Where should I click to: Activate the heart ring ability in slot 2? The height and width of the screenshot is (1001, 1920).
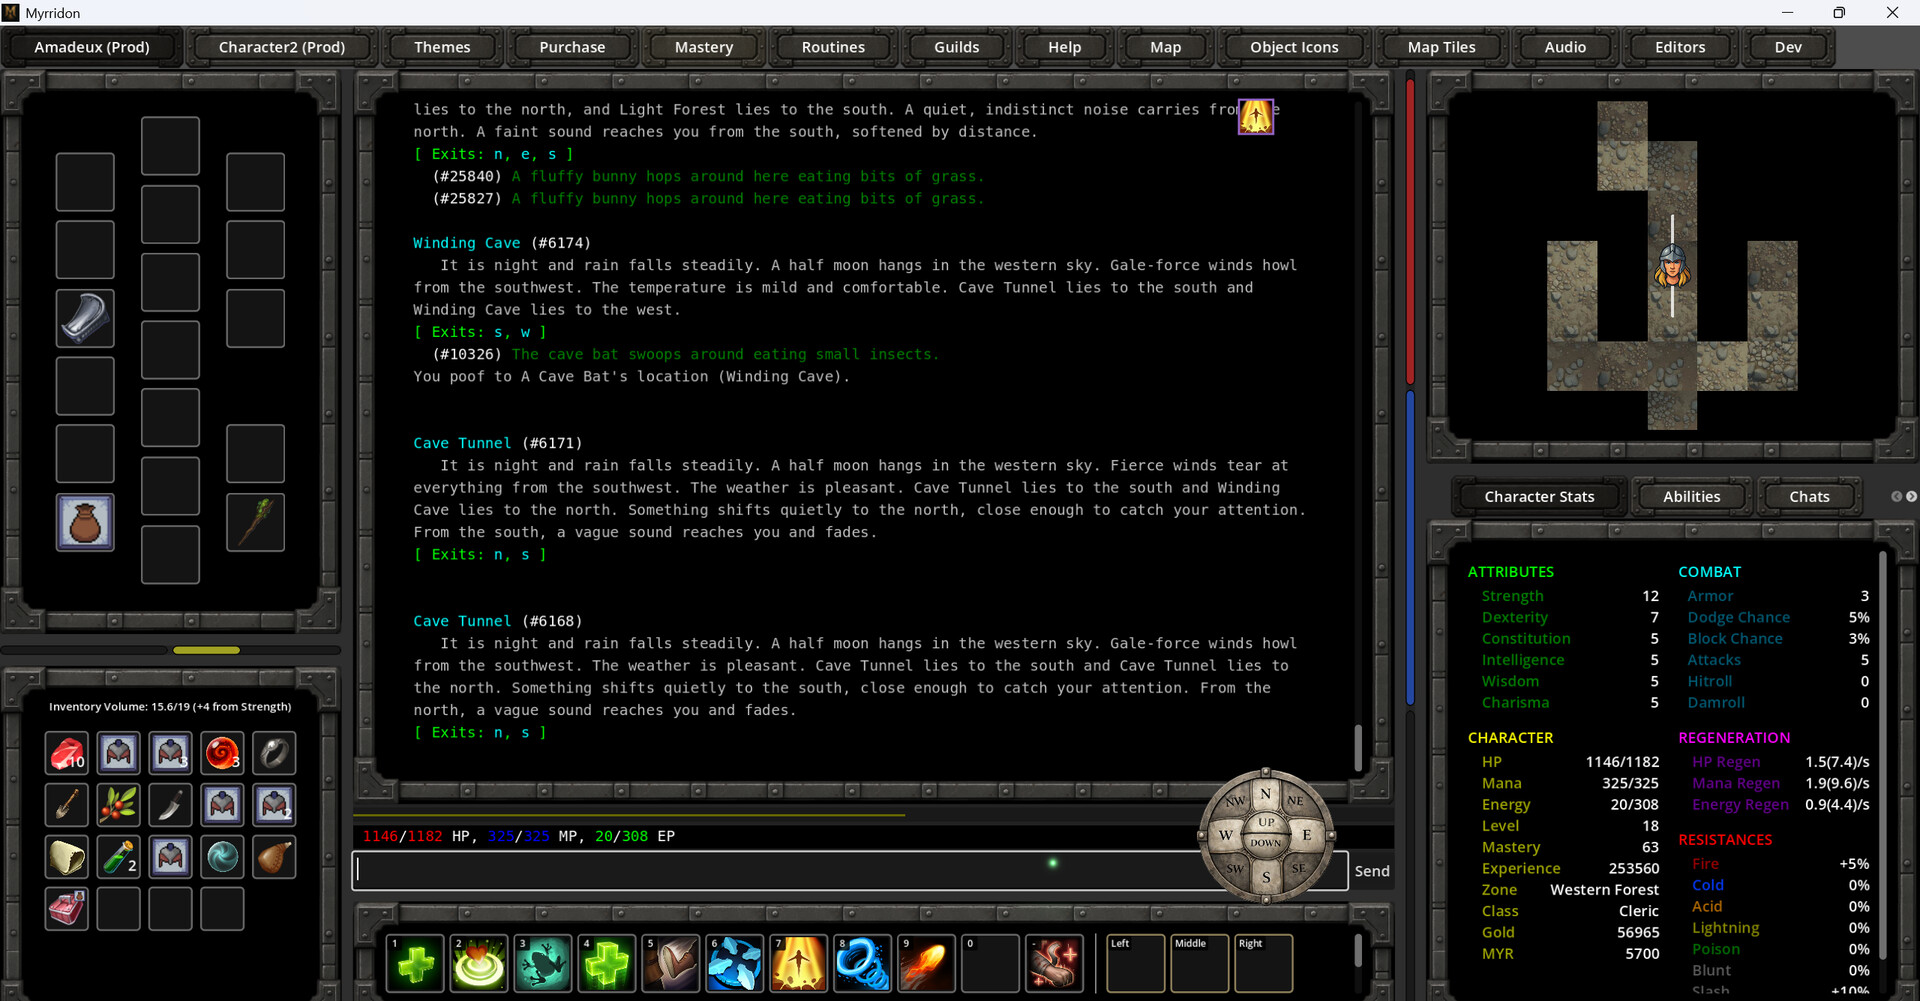[479, 963]
